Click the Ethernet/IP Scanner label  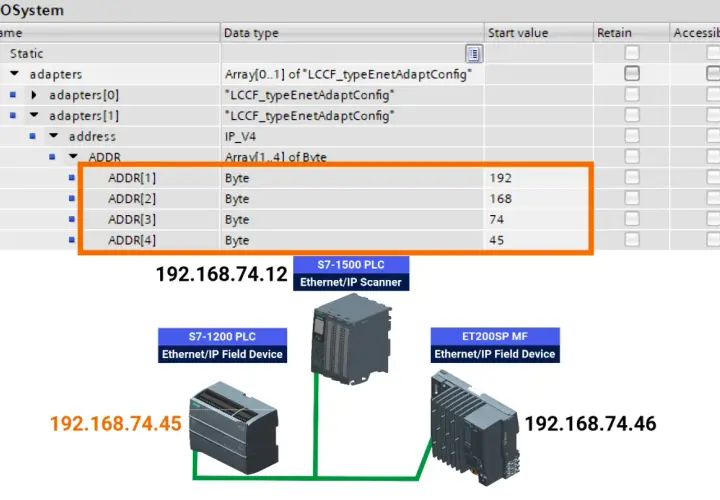click(351, 282)
